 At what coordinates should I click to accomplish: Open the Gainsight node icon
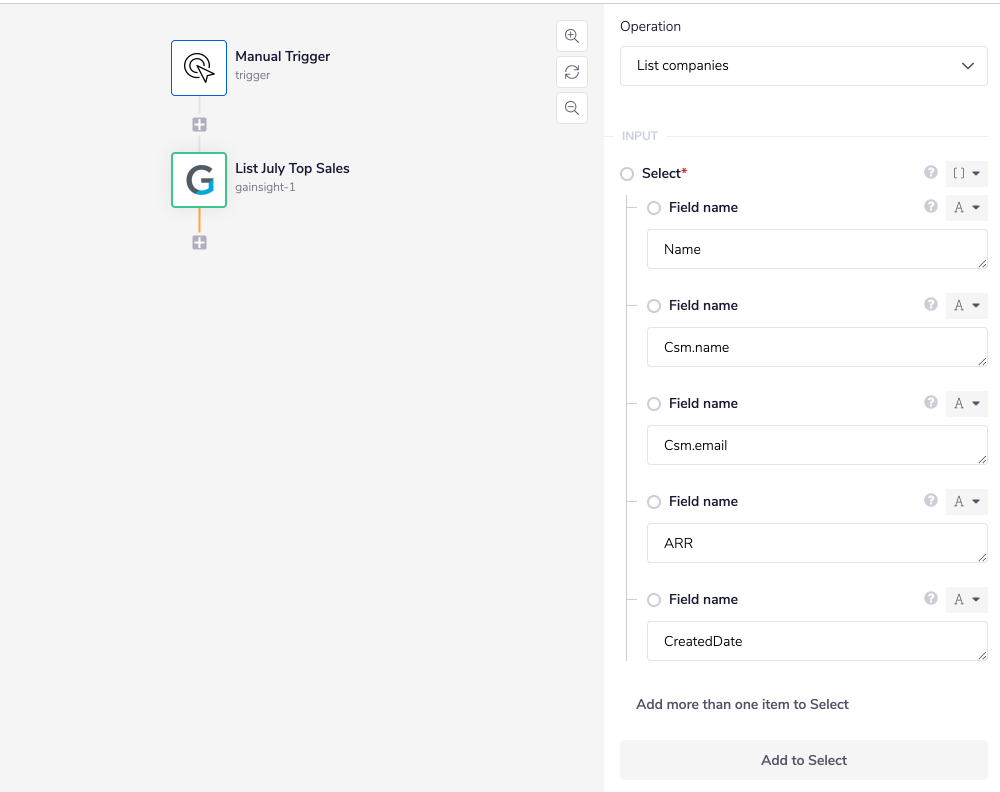[x=198, y=180]
